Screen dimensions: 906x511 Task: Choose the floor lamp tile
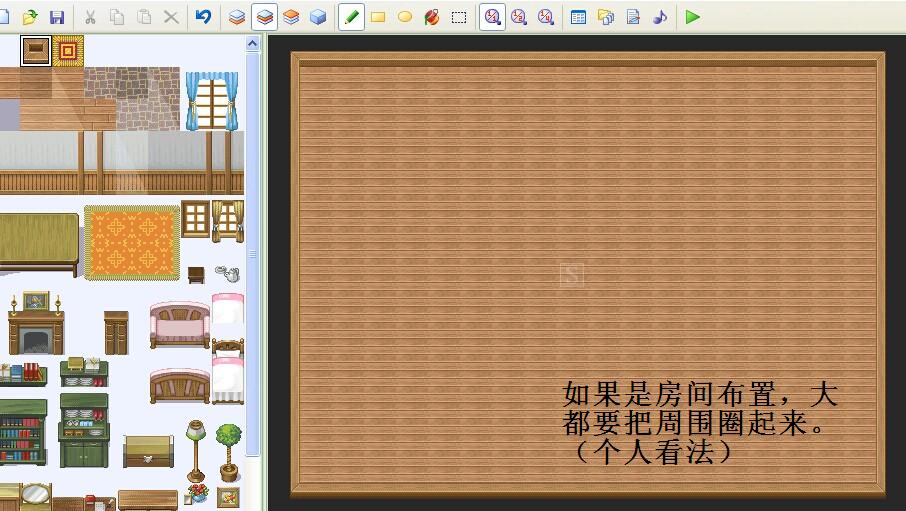coord(196,451)
